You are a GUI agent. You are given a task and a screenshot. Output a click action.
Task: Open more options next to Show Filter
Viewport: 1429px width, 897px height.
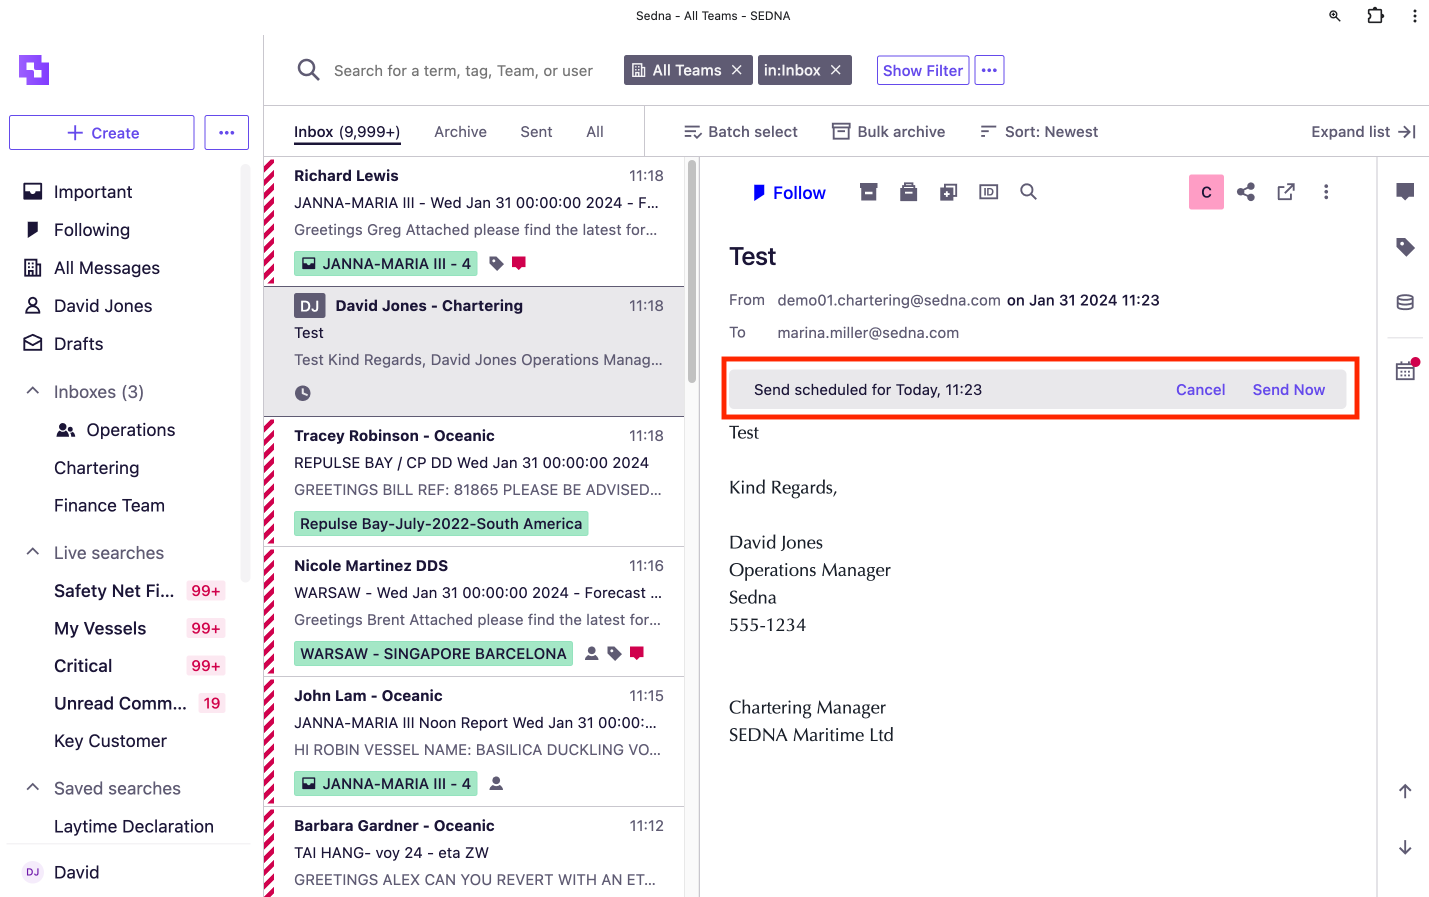989,70
